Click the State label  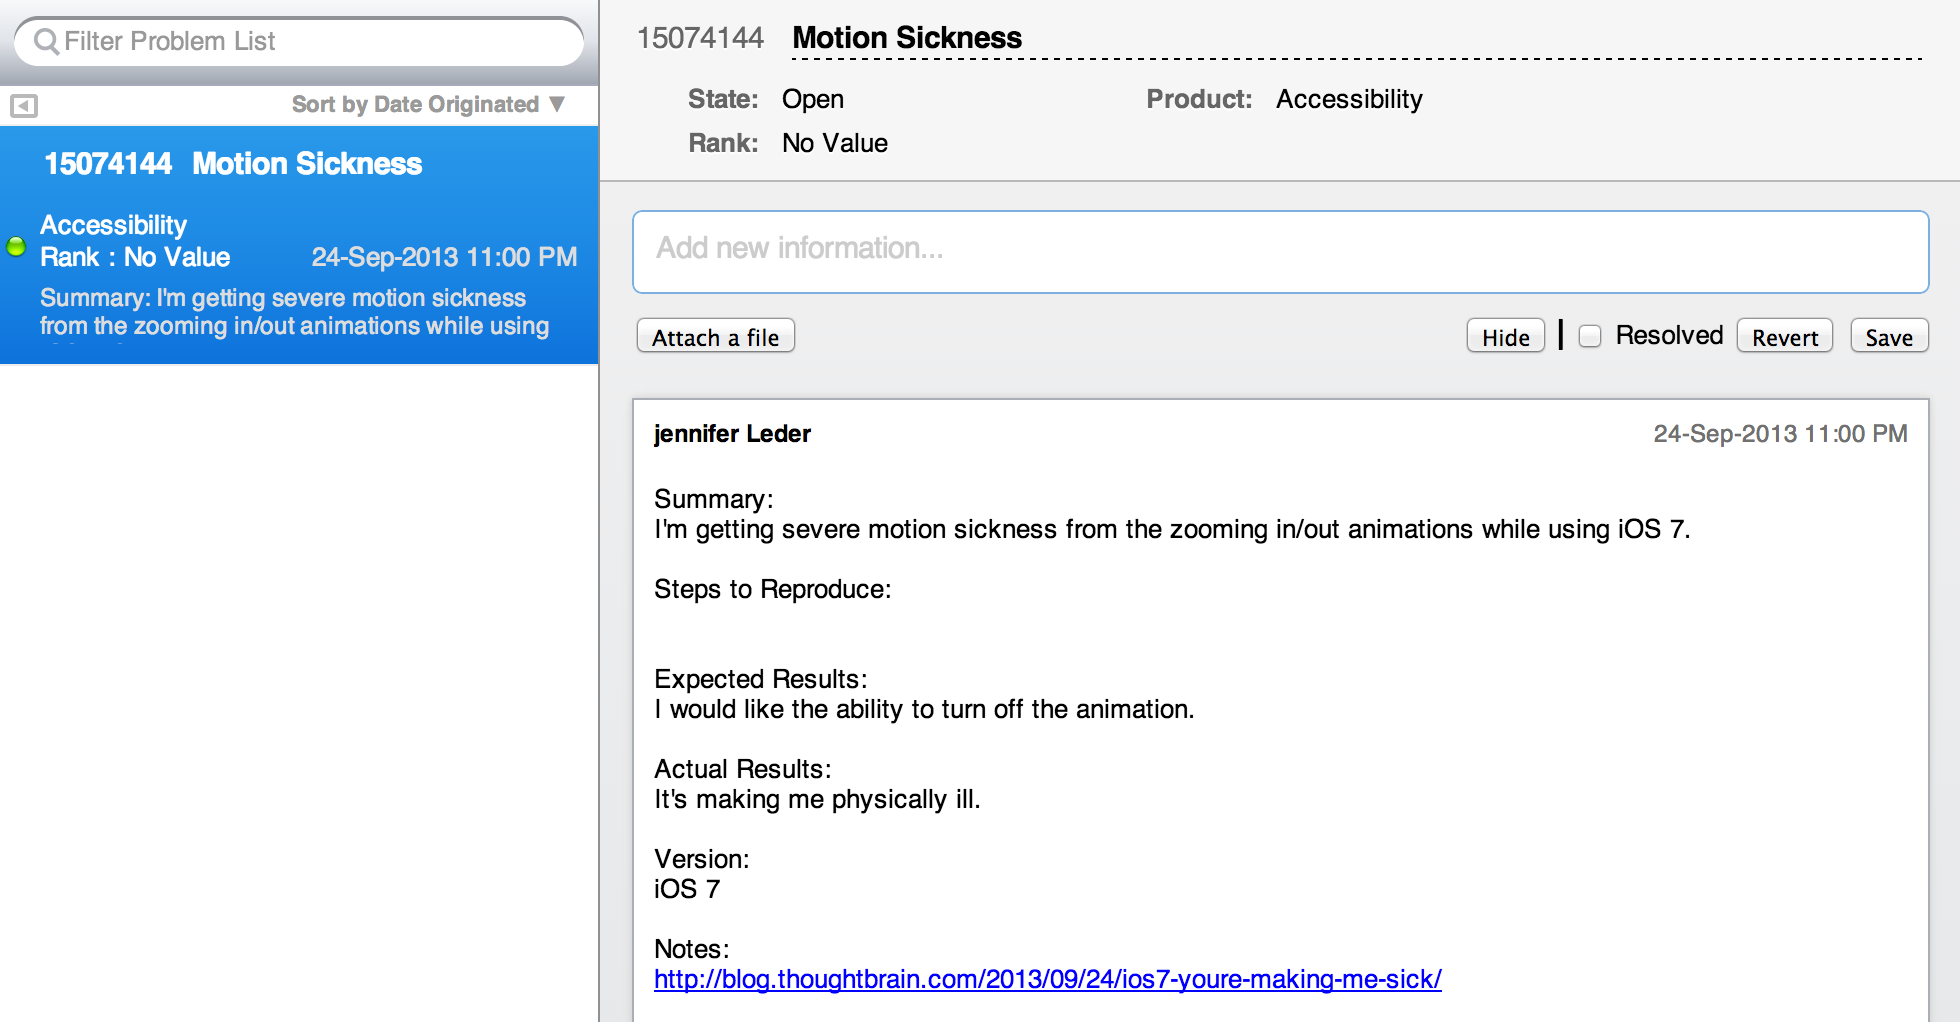coord(723,99)
